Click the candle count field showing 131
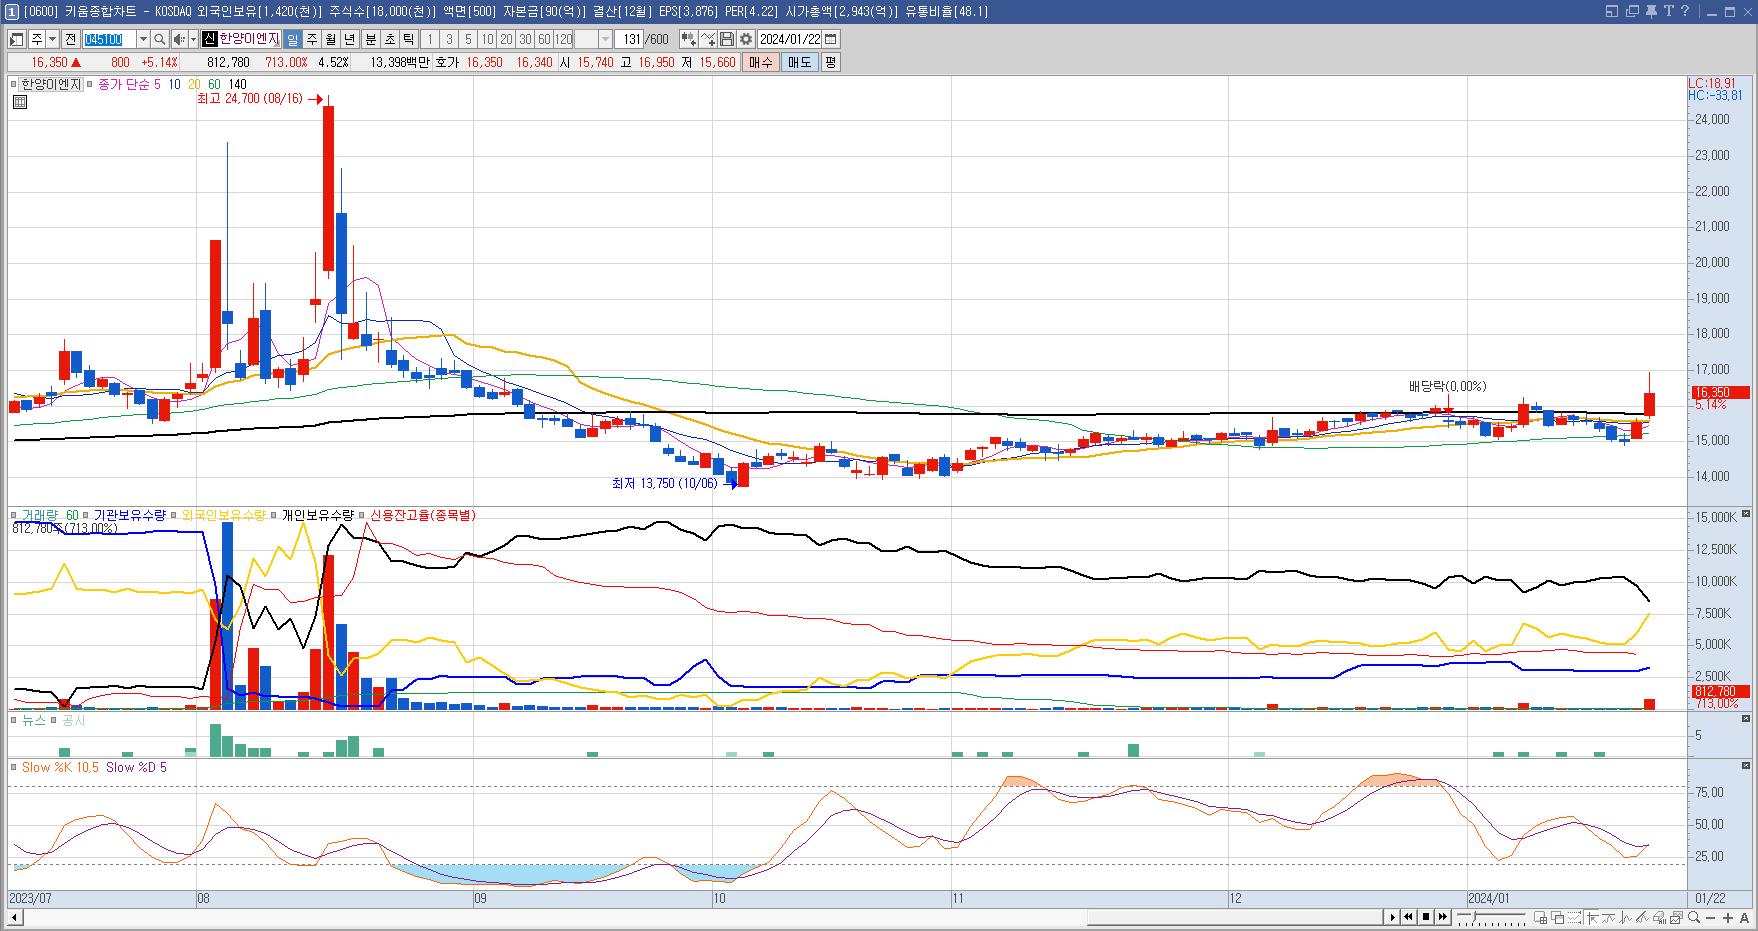The image size is (1758, 931). (629, 39)
